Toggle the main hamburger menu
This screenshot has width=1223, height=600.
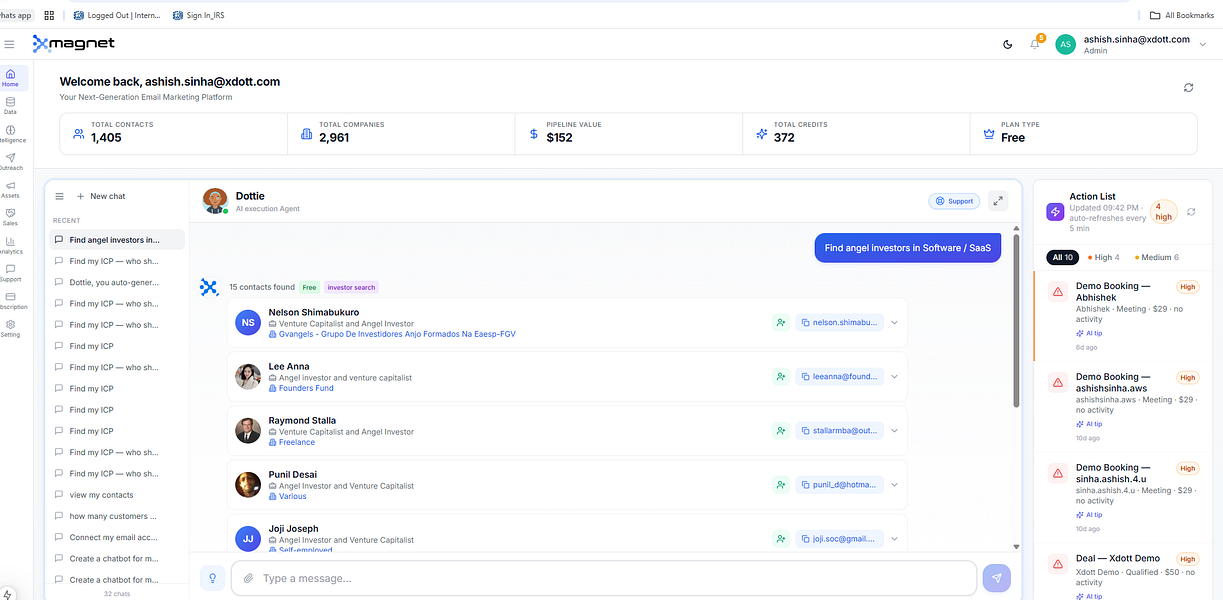coord(10,44)
